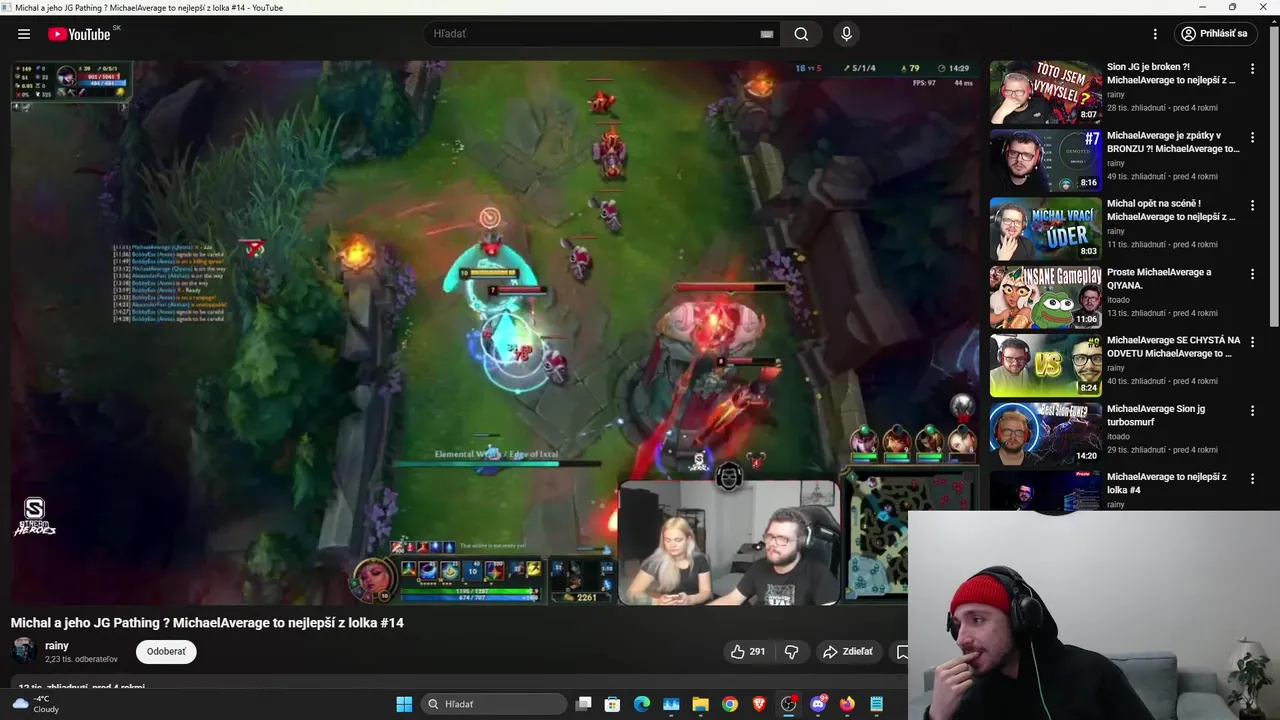The image size is (1280, 720).
Task: Click the Windows taskbar Hľadať search box
Action: click(494, 704)
